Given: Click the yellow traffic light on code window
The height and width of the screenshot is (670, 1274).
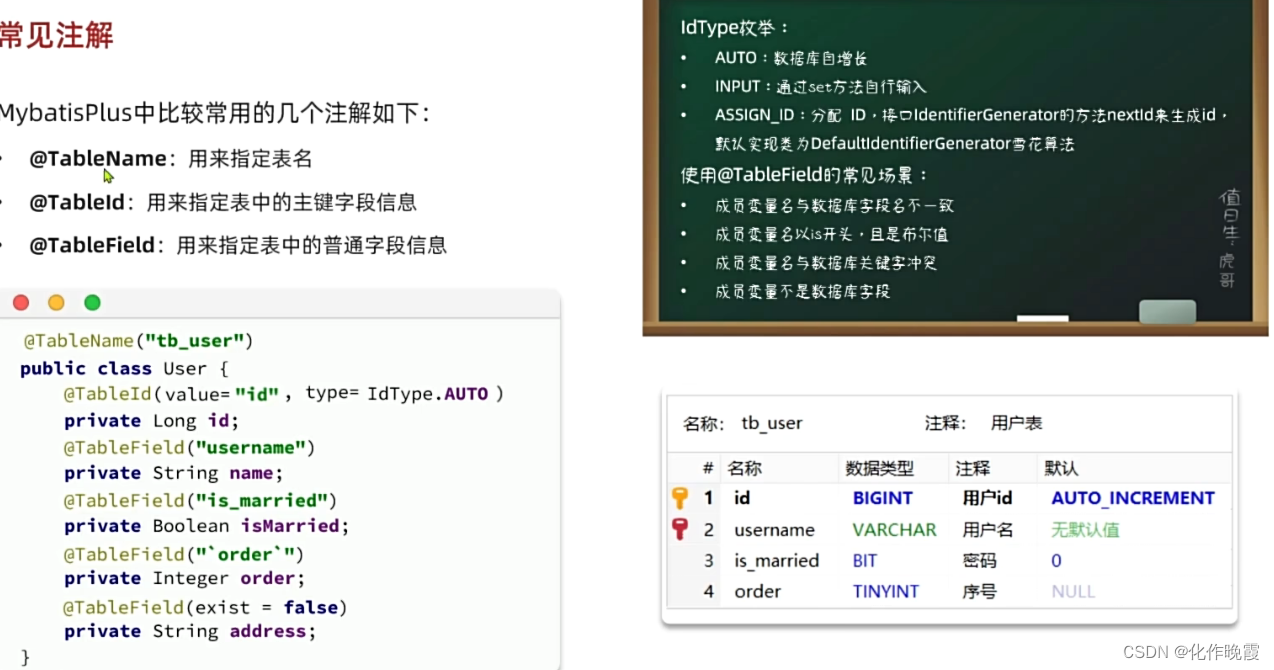Looking at the screenshot, I should point(56,302).
